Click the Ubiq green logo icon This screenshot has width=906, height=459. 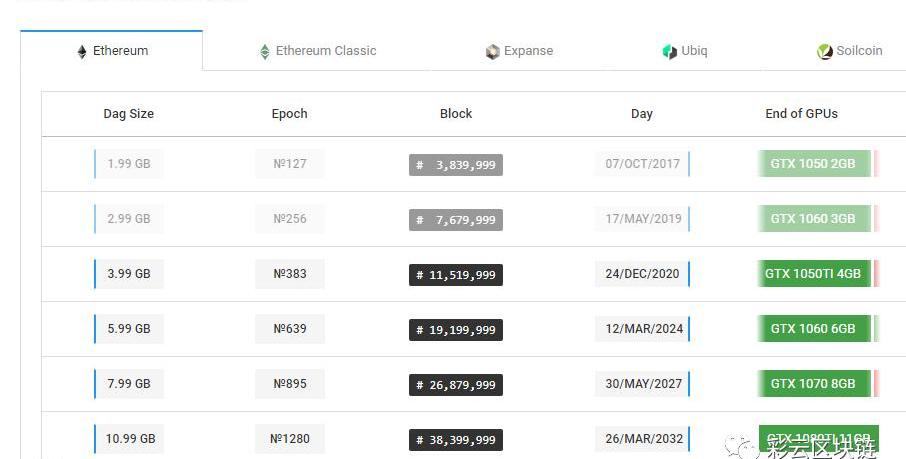(669, 51)
